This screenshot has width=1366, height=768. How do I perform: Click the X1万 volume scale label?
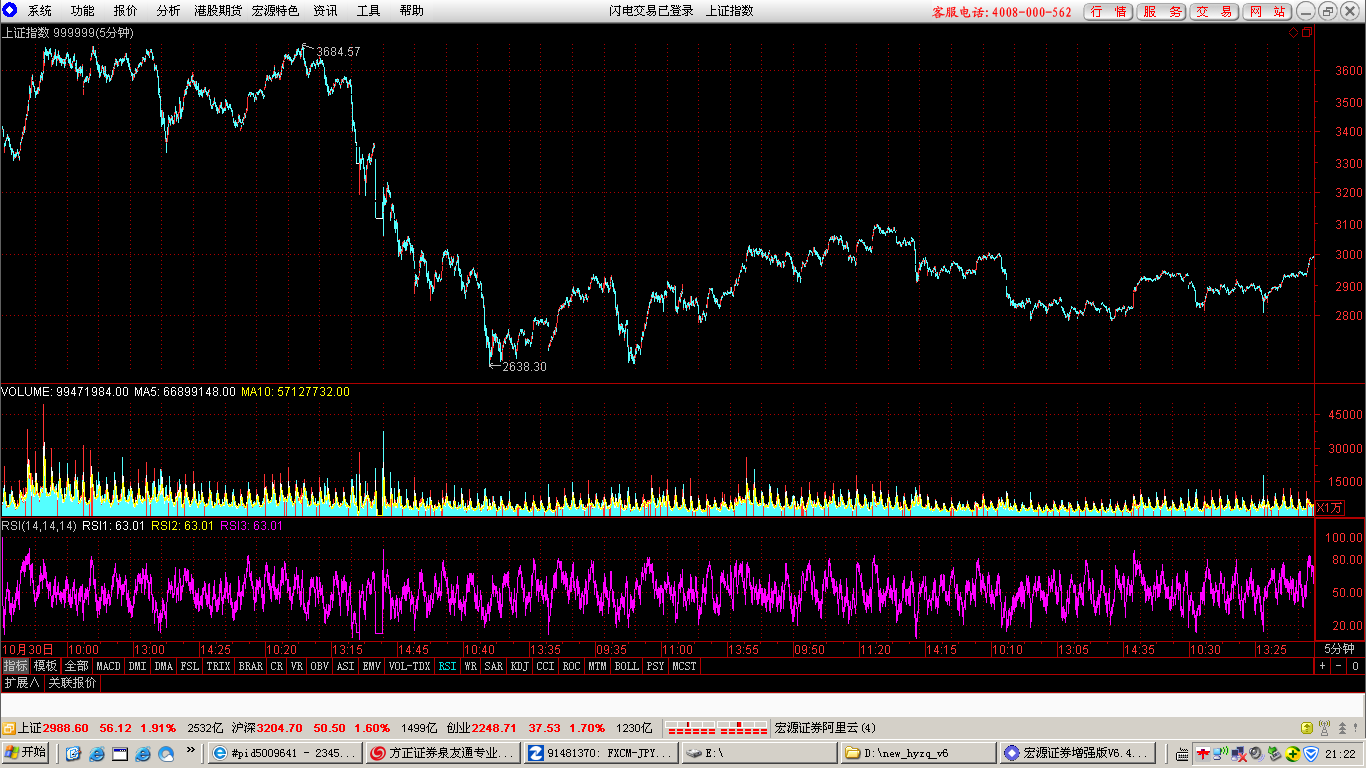click(x=1329, y=508)
